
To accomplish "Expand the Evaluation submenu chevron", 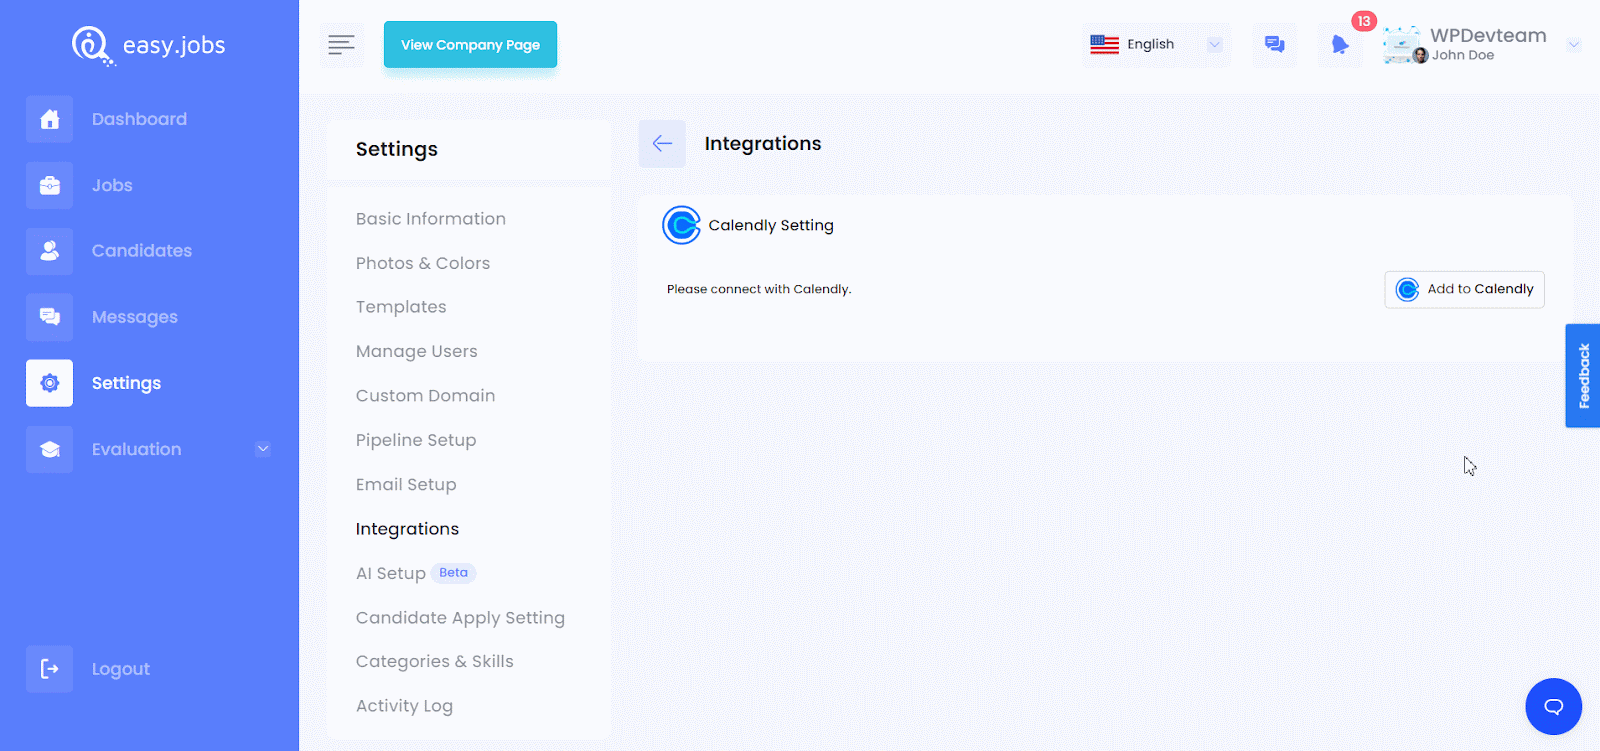I will coord(263,449).
